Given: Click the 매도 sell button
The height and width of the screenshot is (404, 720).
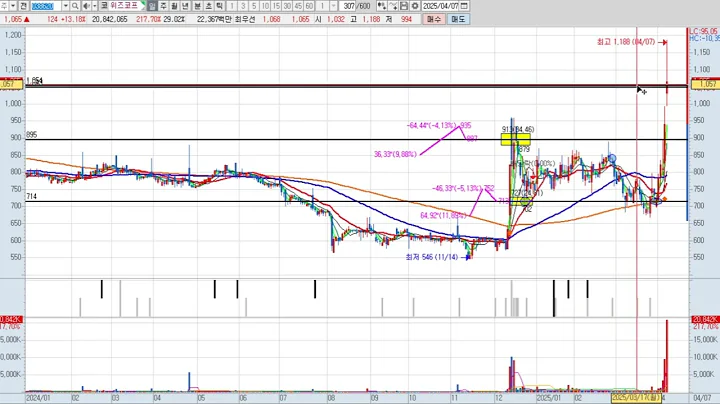Looking at the screenshot, I should [458, 19].
